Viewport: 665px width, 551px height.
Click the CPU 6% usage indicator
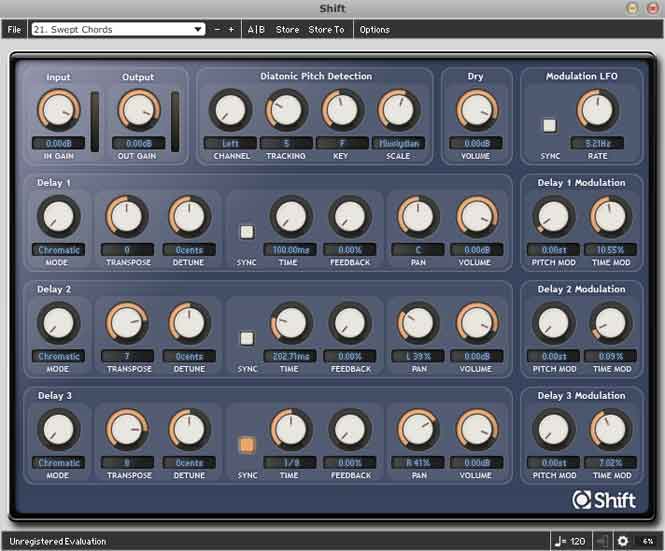(648, 541)
